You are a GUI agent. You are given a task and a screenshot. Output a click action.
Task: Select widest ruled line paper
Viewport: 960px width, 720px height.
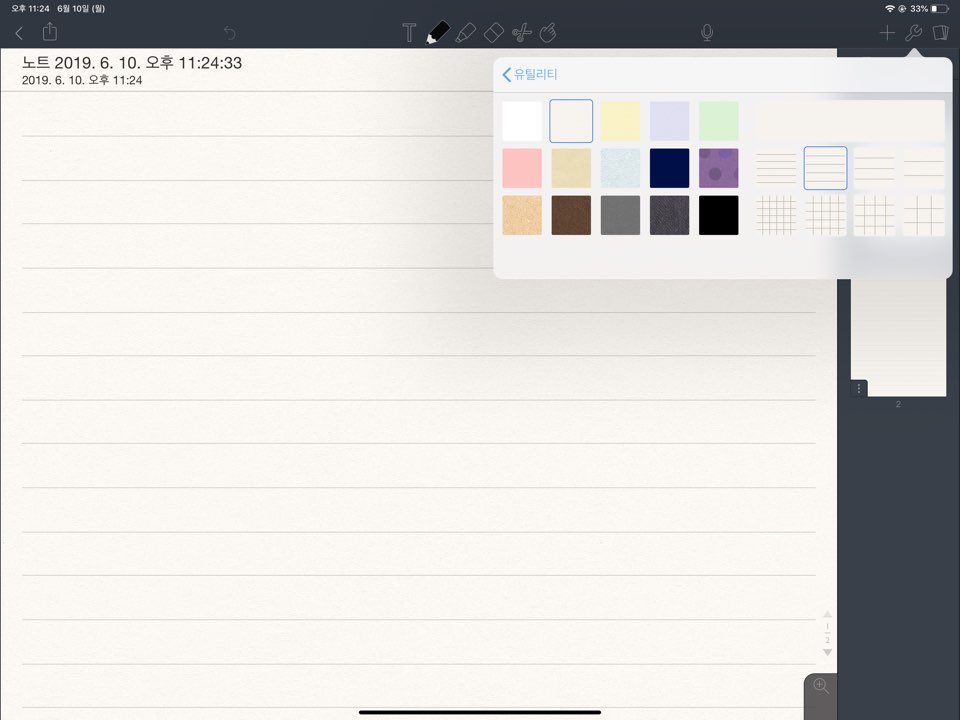pos(924,168)
